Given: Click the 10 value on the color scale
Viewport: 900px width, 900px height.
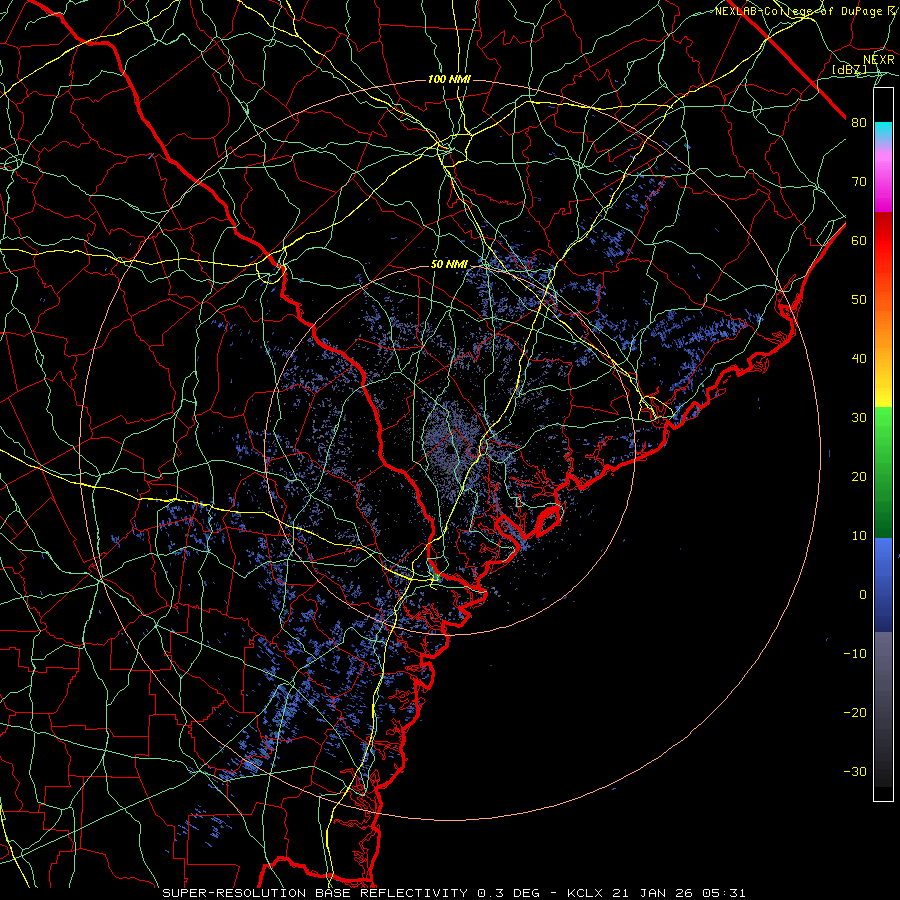Looking at the screenshot, I should tap(859, 536).
